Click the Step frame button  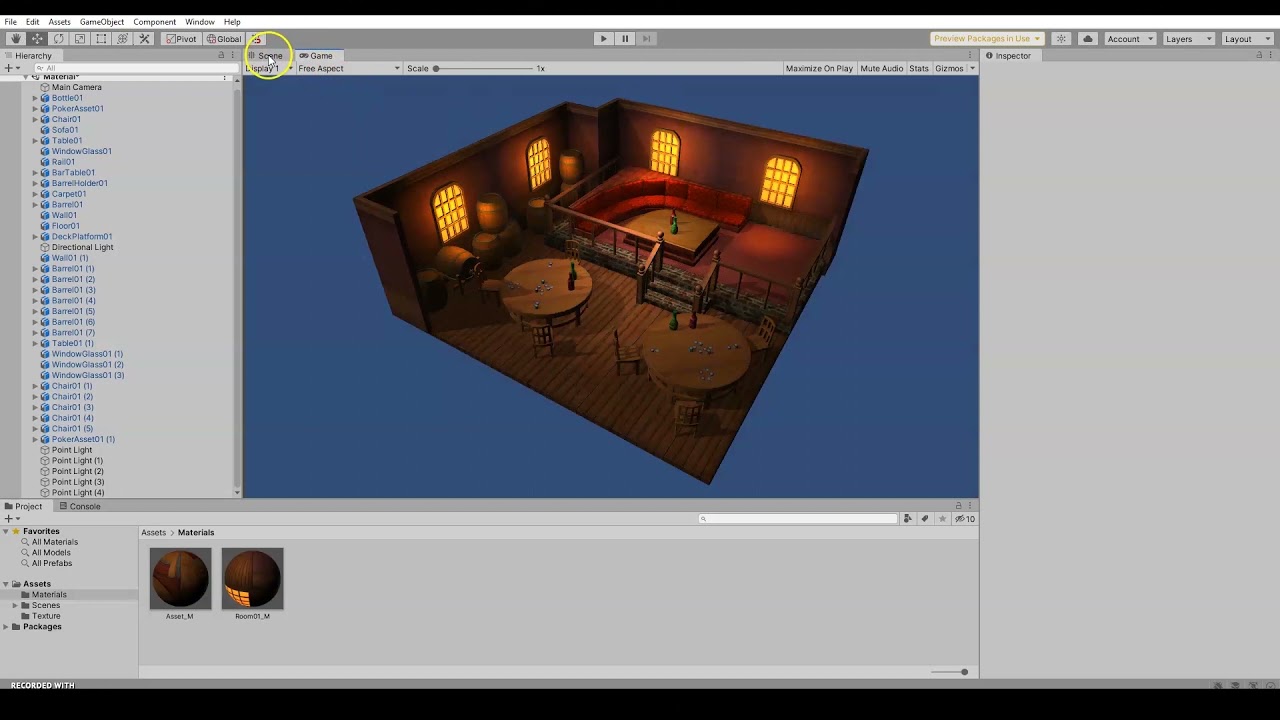click(x=646, y=39)
